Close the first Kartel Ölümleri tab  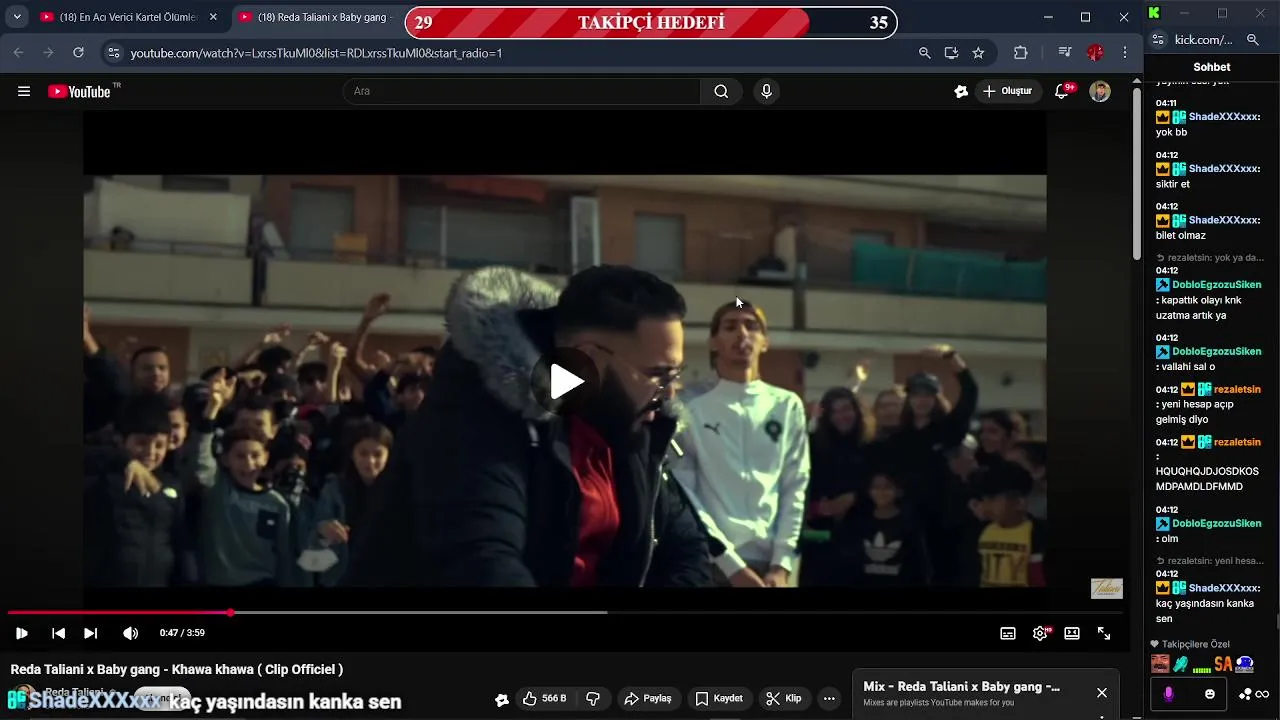(213, 17)
